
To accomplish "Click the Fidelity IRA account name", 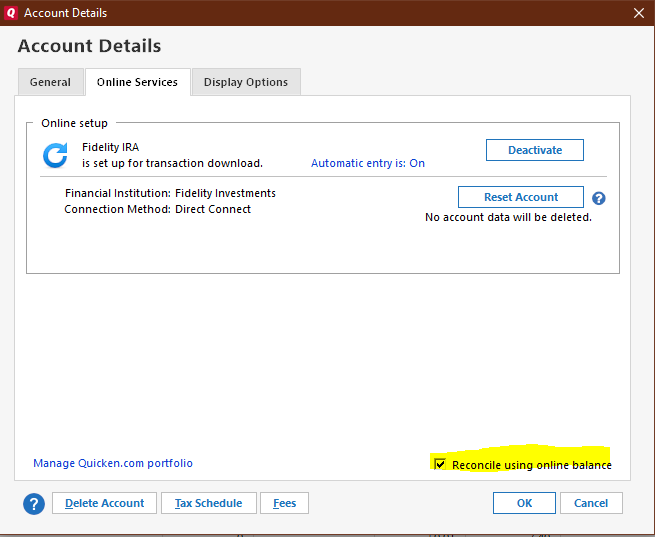I will point(110,147).
